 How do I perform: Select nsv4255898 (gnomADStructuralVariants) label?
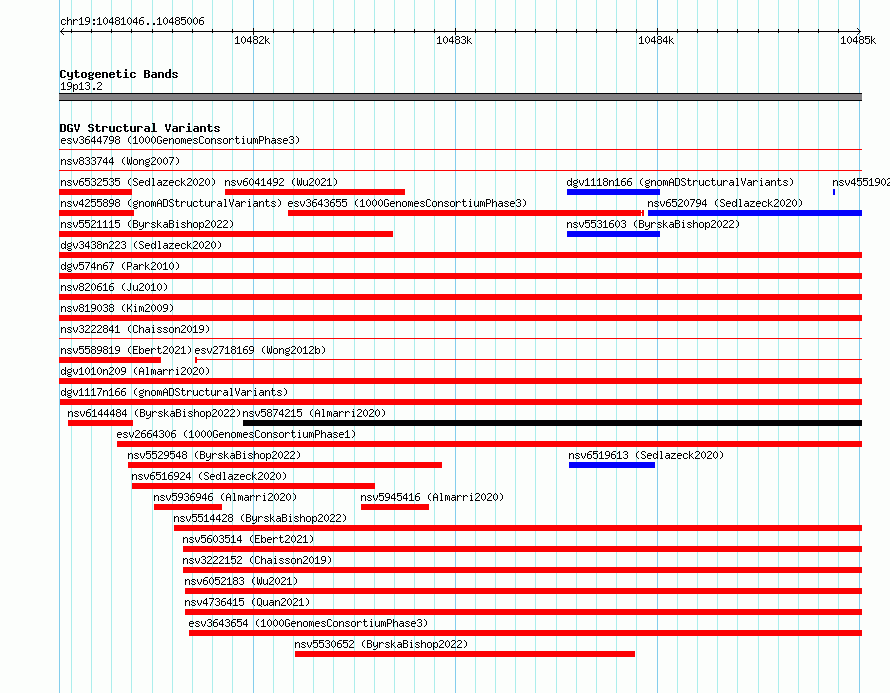coord(171,203)
